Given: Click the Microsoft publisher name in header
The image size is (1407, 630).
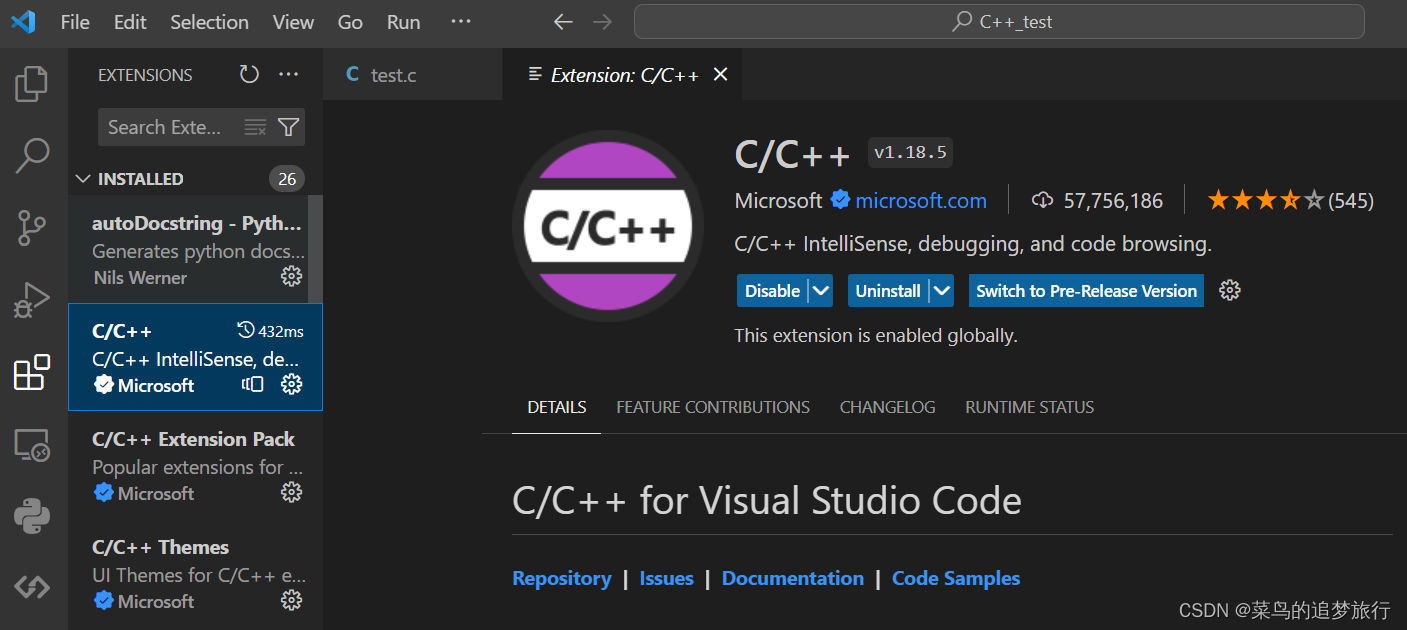Looking at the screenshot, I should click(778, 201).
